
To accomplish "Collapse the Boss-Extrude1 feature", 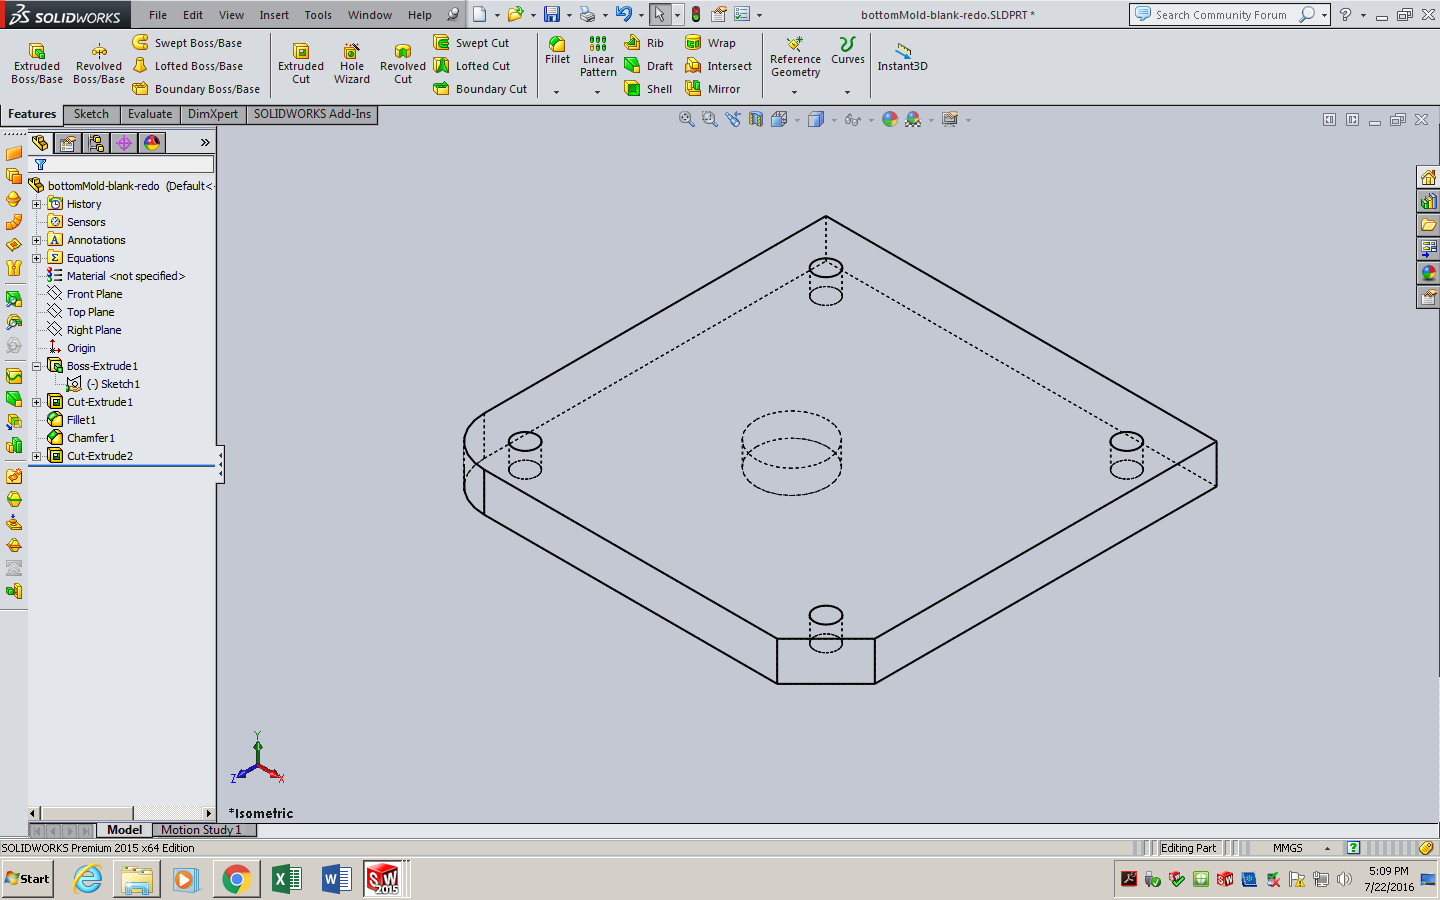I will pyautogui.click(x=36, y=365).
